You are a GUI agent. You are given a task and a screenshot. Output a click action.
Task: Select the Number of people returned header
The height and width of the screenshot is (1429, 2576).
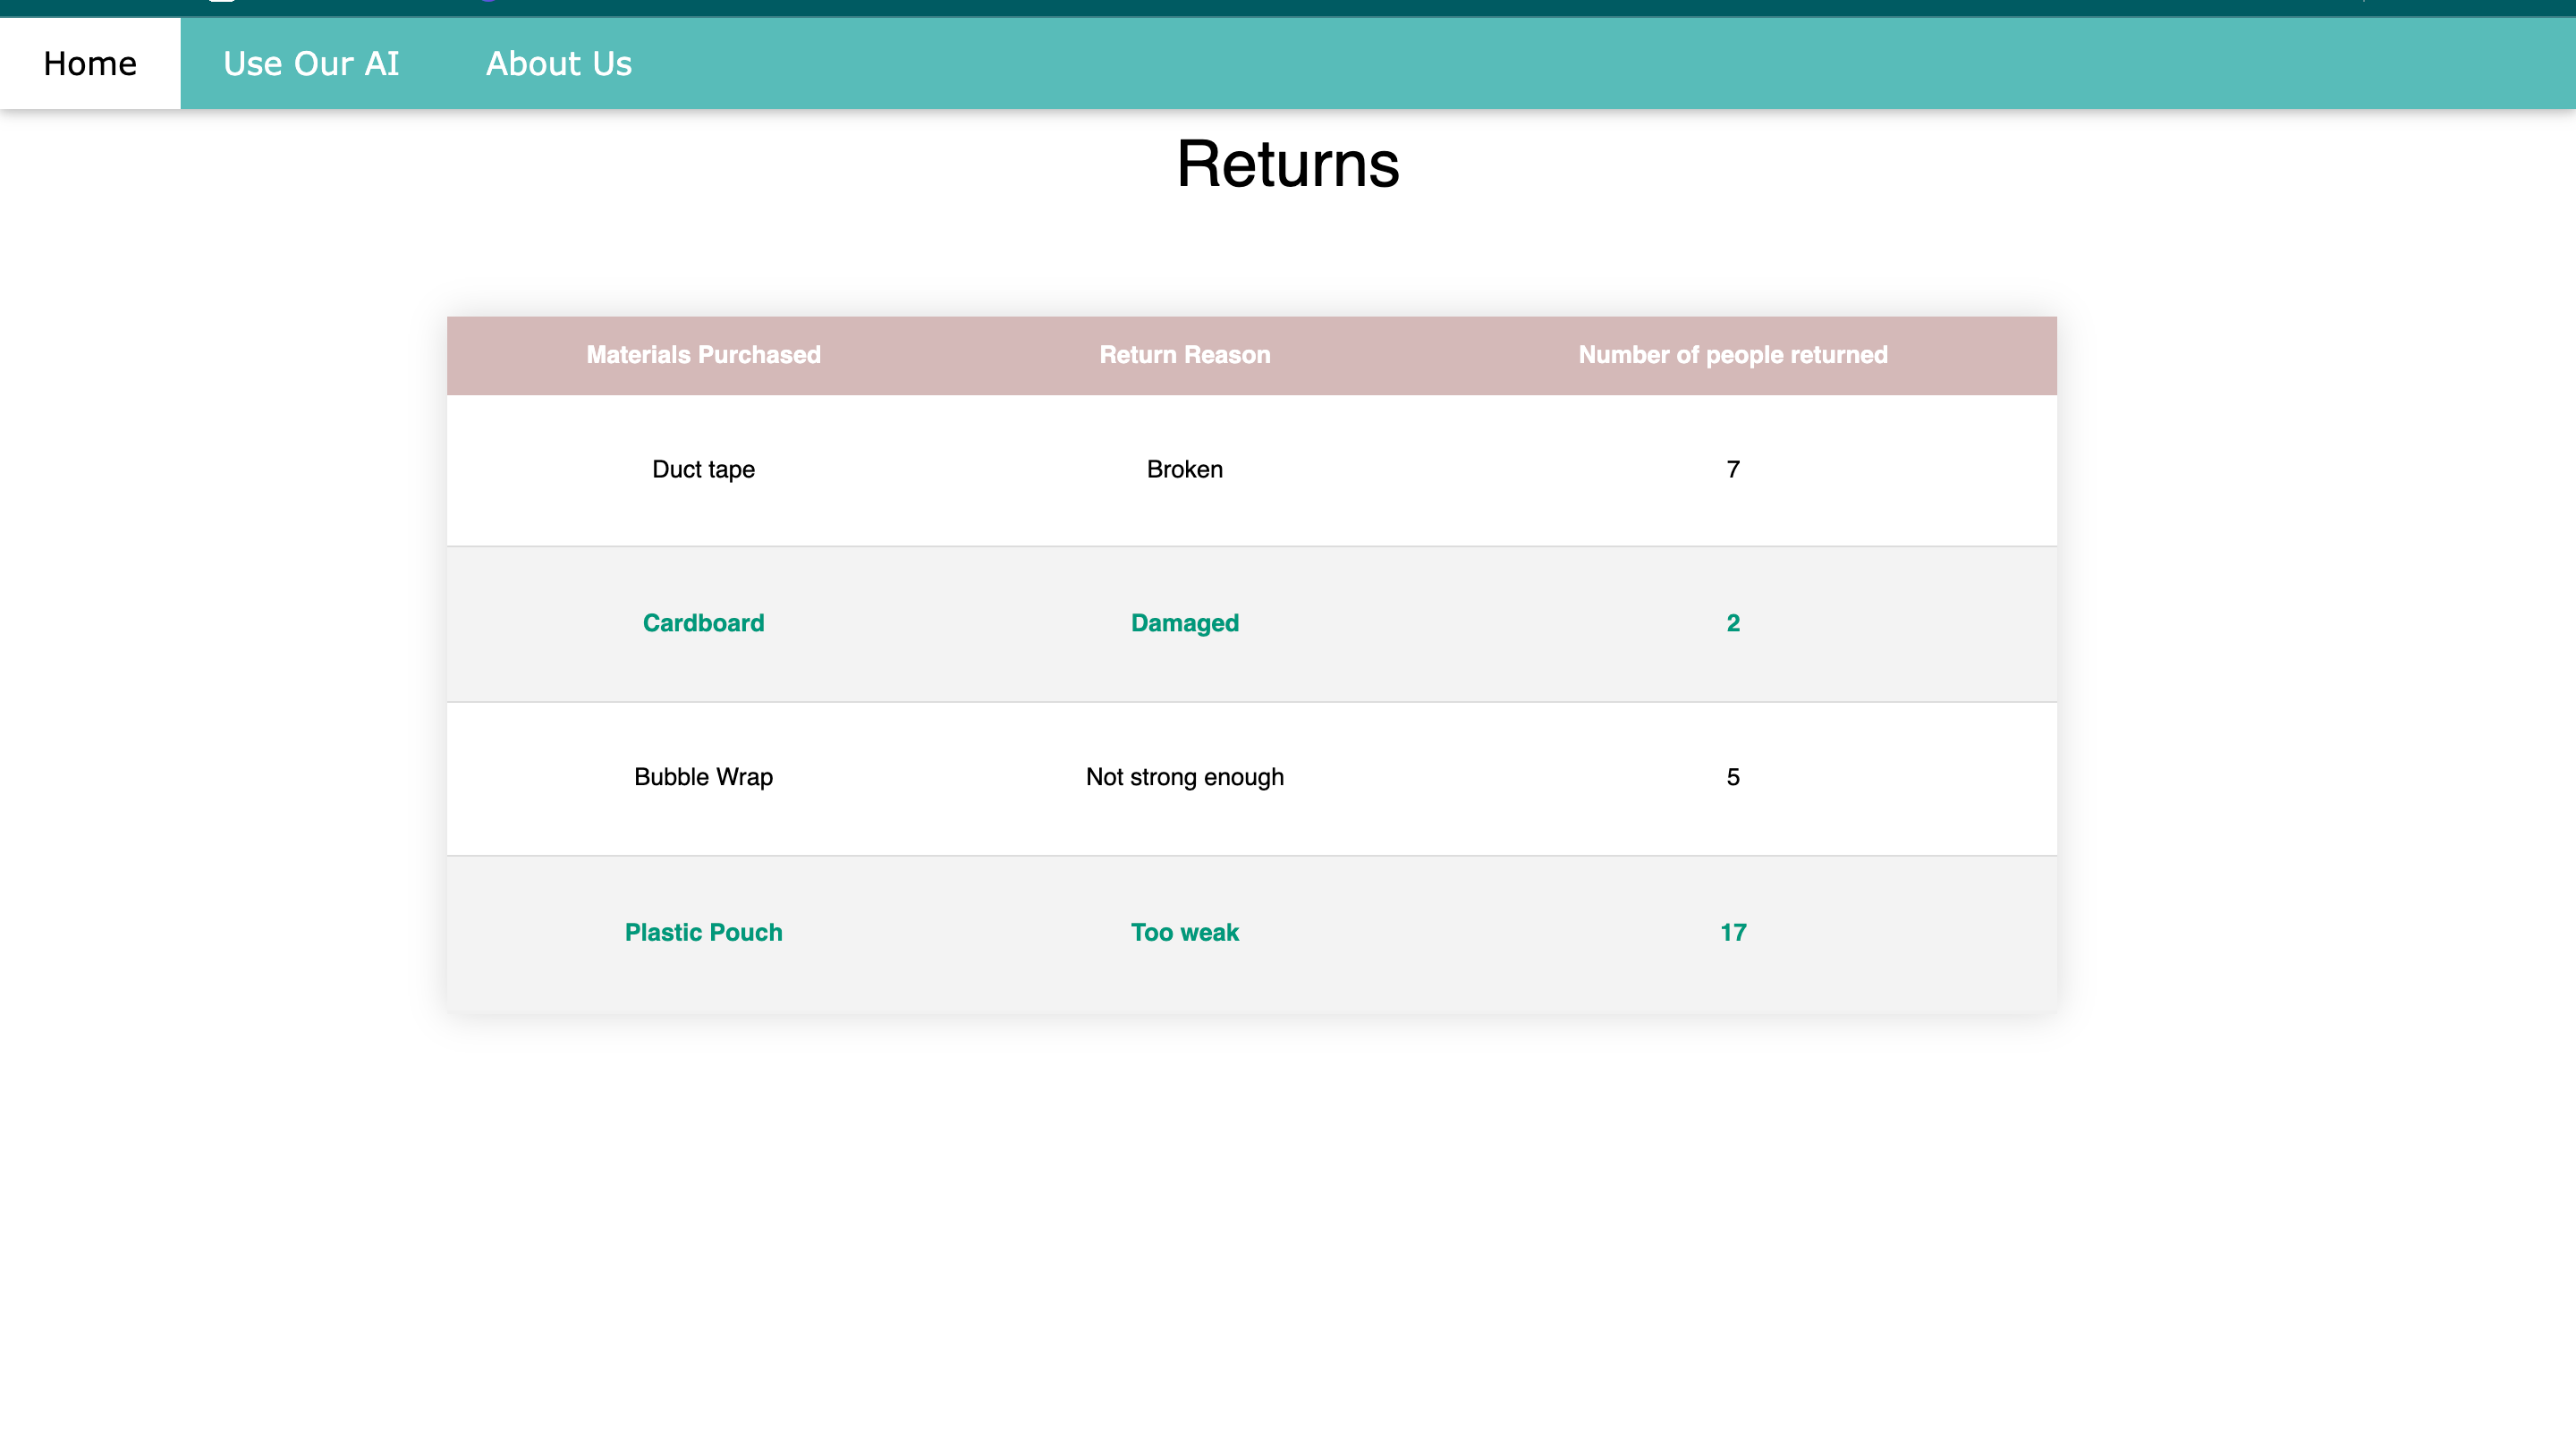tap(1732, 355)
